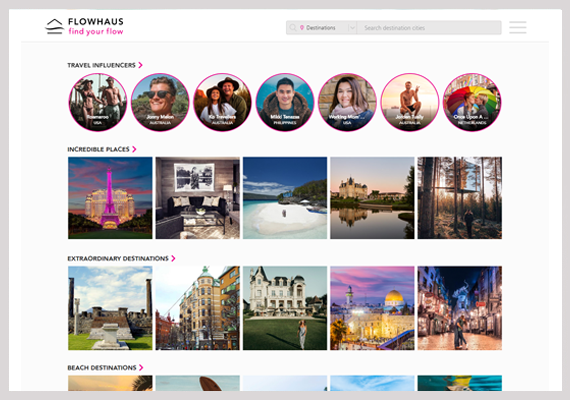Open the forest treehouse photo
This screenshot has height=400, width=570.
coord(459,198)
